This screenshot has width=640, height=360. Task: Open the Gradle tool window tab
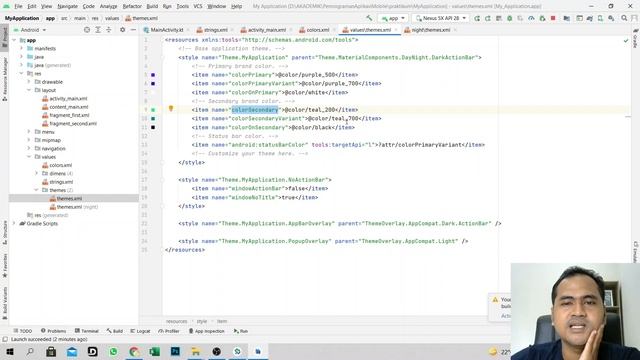pos(636,39)
